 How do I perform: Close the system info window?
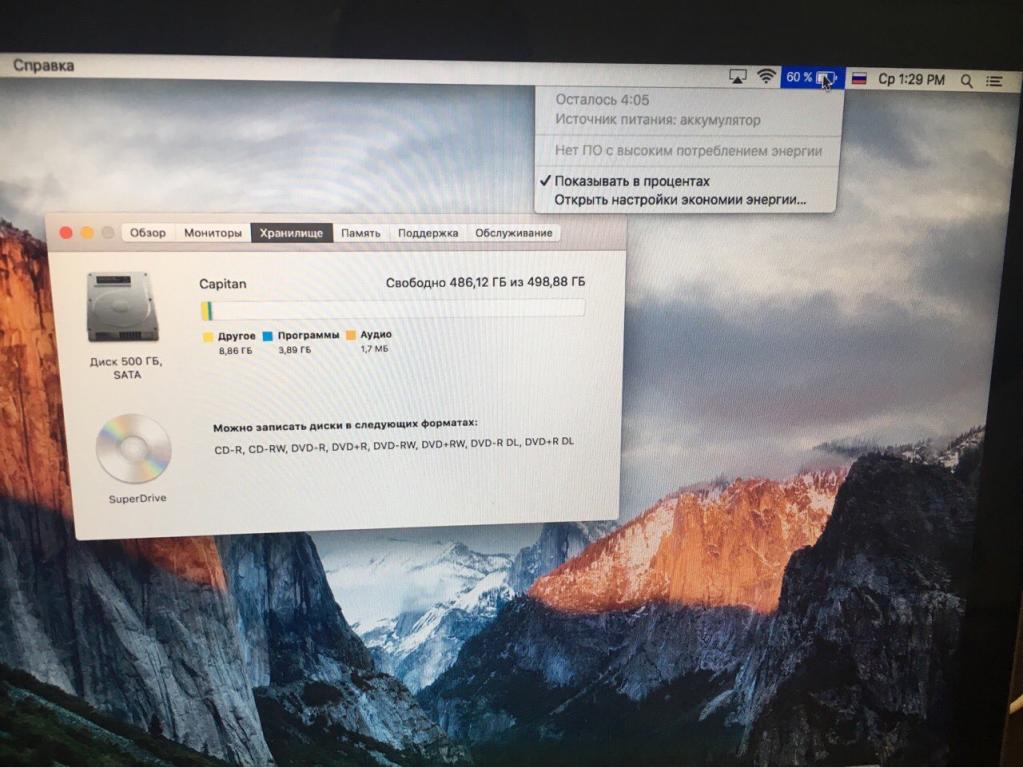tap(66, 233)
